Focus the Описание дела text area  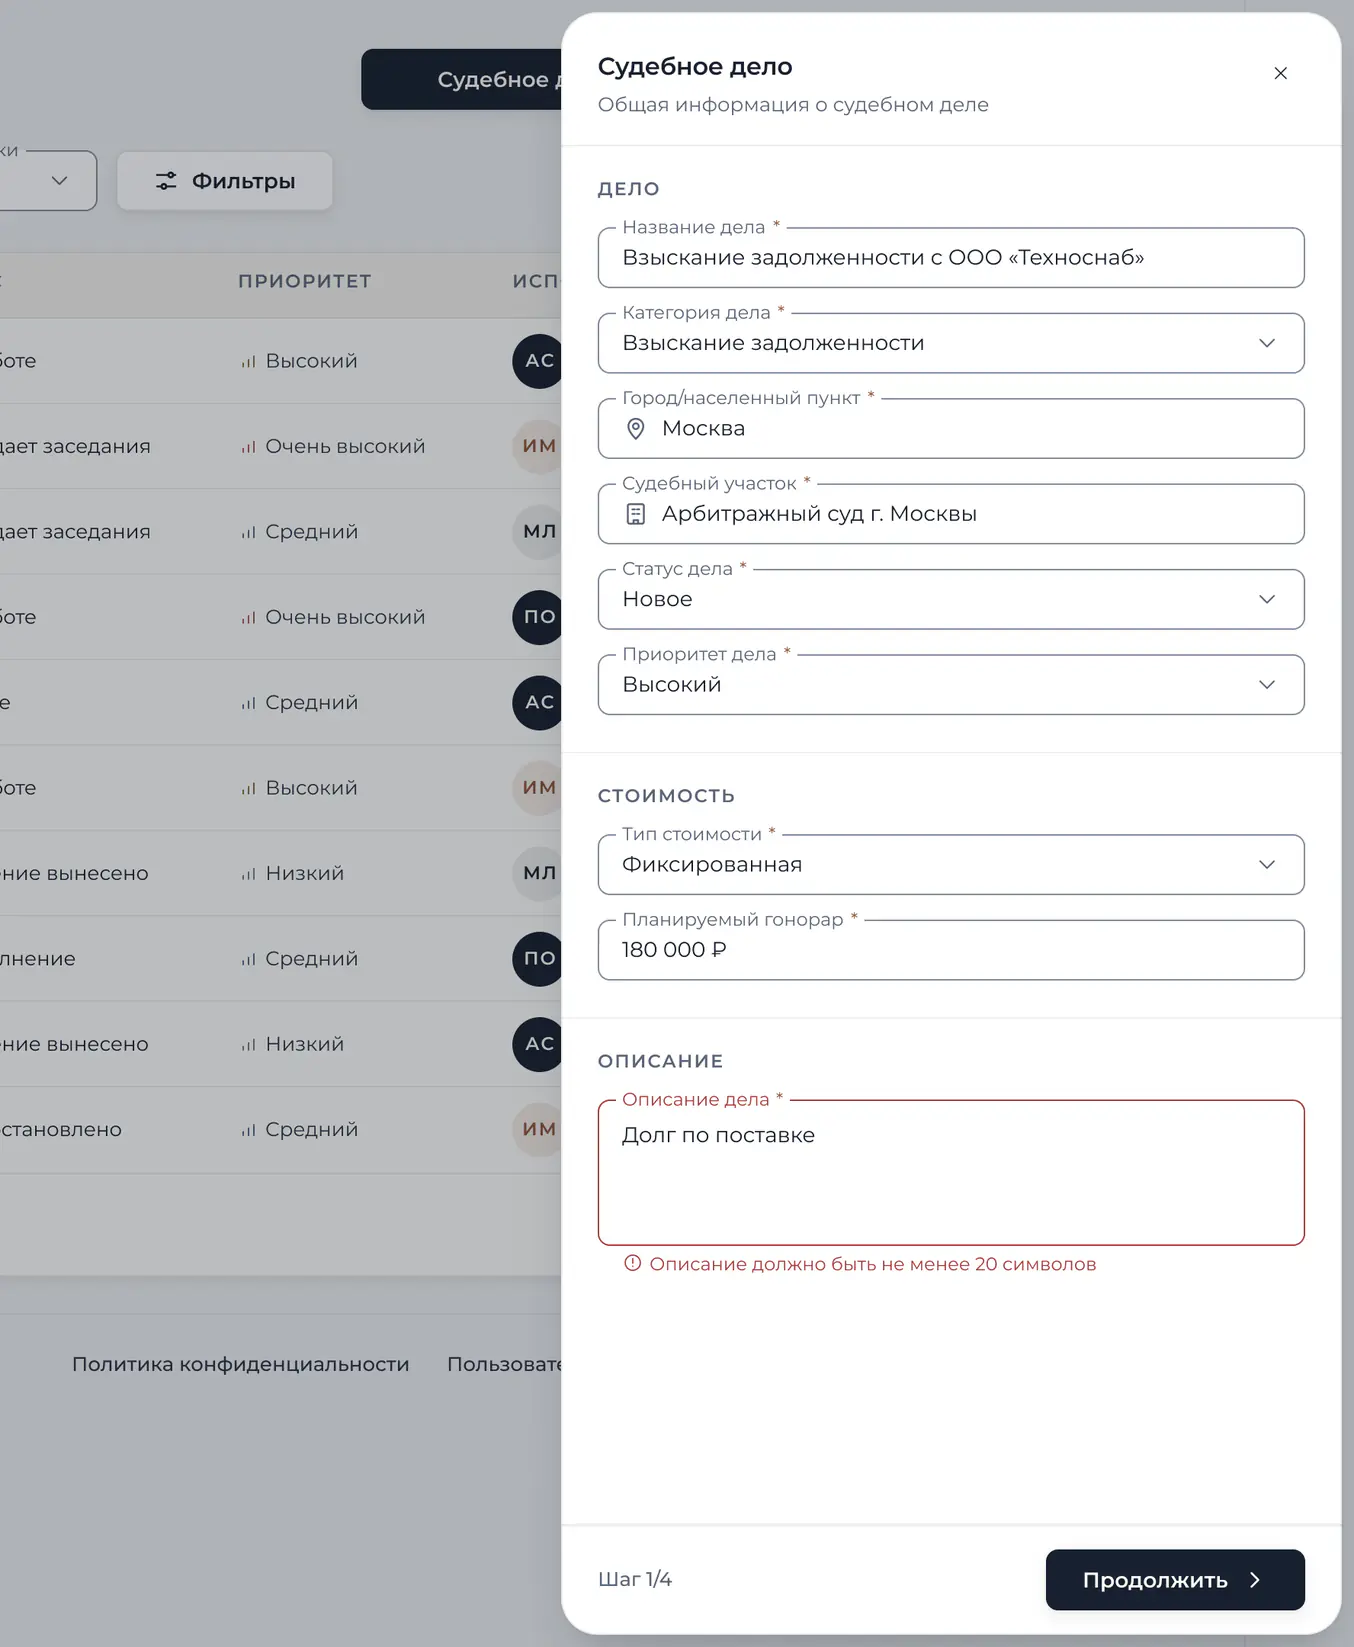point(951,1173)
